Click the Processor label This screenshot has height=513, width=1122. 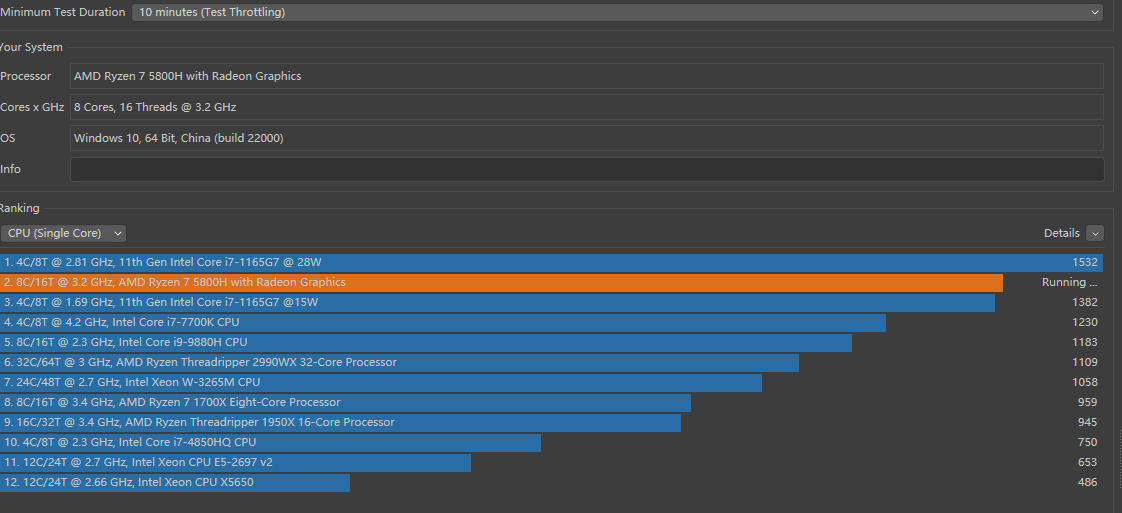point(26,76)
